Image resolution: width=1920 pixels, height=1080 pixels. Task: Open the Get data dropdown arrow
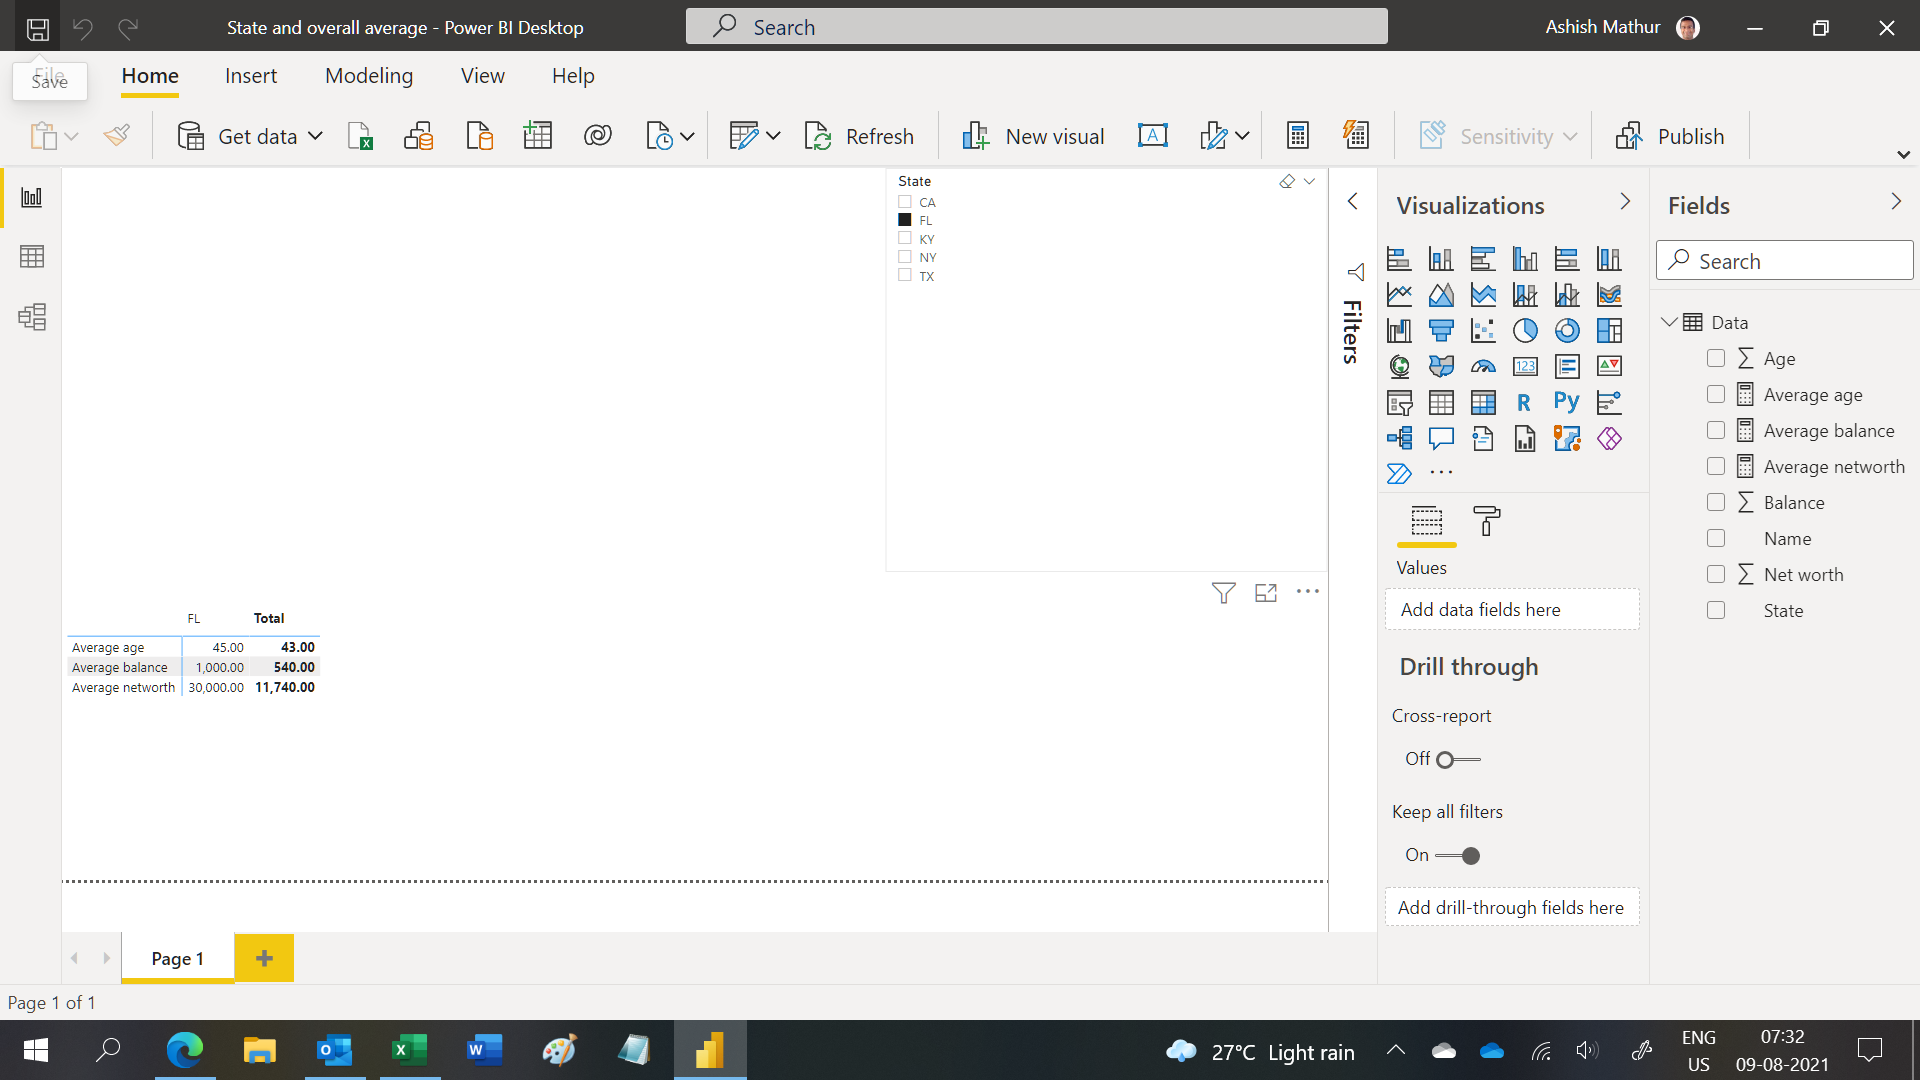tap(315, 136)
